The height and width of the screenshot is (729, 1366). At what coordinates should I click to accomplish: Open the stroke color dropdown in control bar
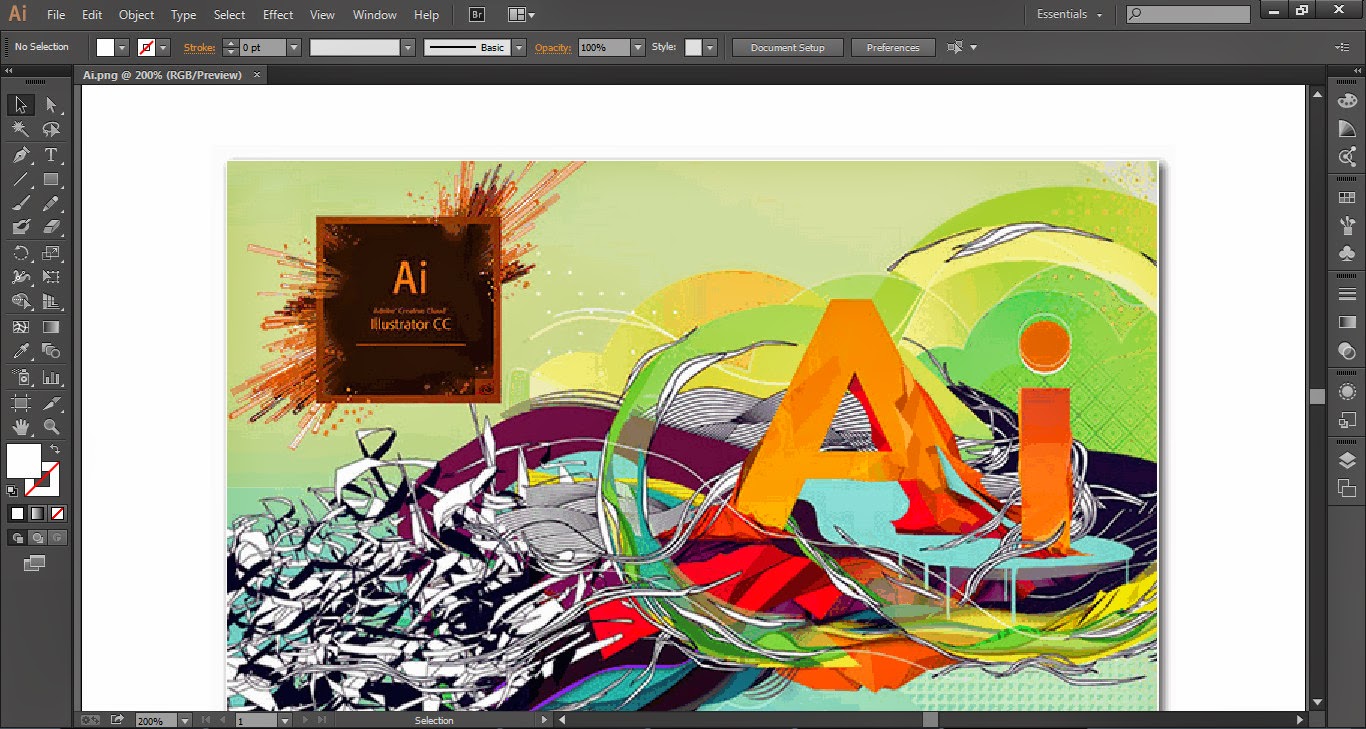(164, 47)
